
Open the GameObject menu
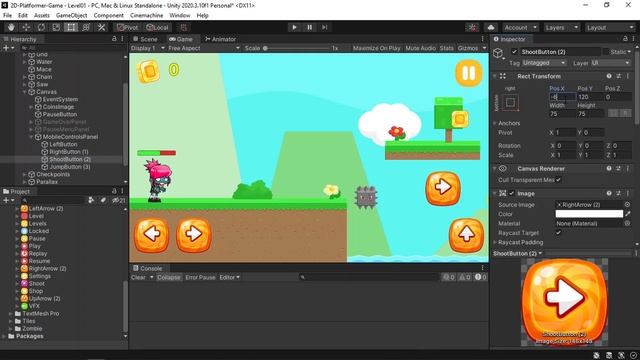(x=71, y=15)
